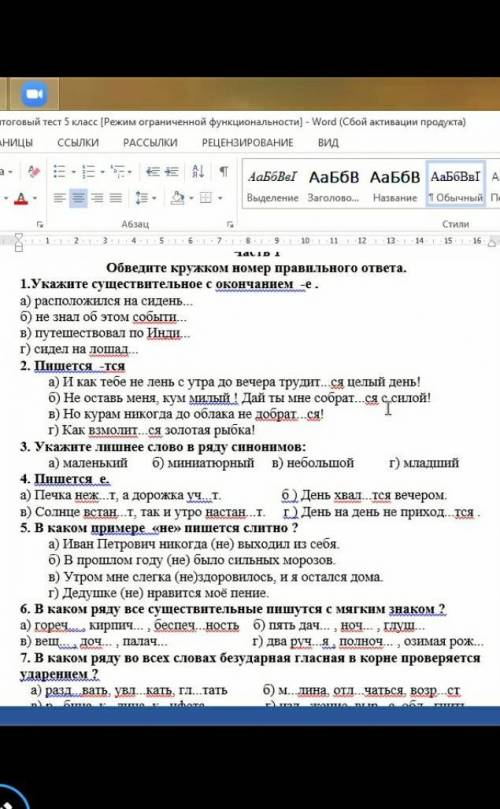Apply borders to the selection
500x809 pixels.
coord(206,198)
